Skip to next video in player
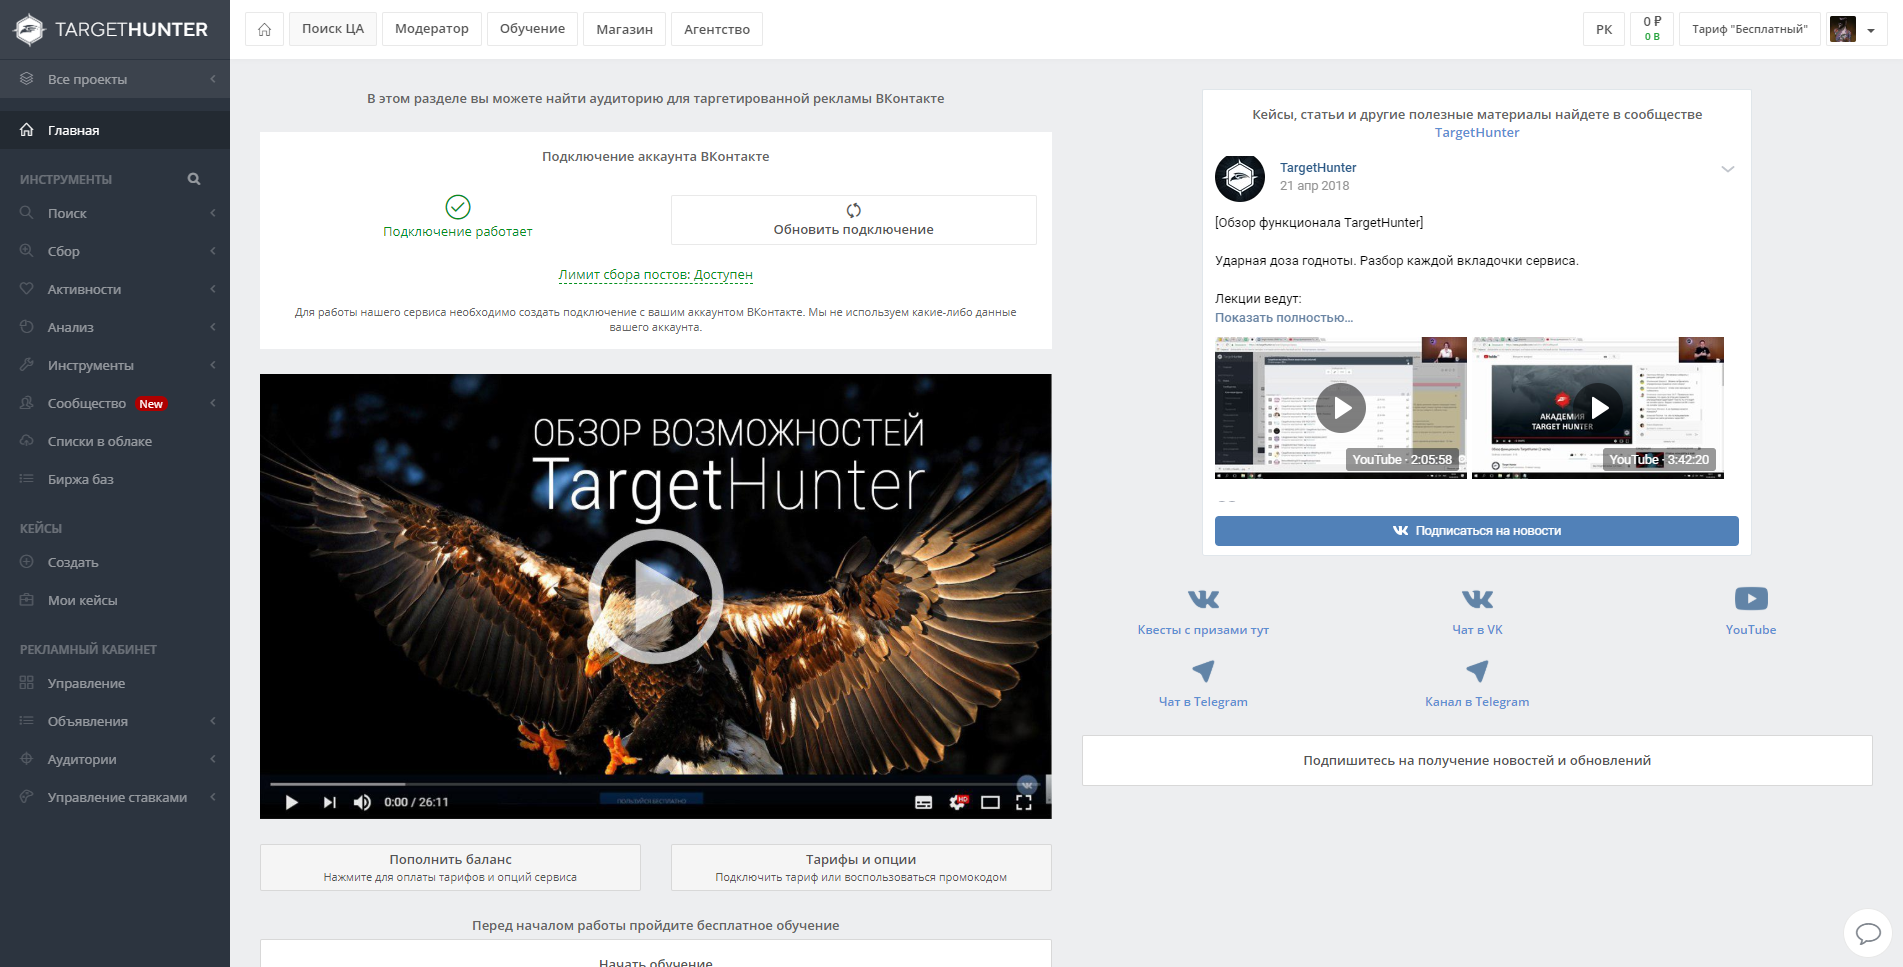The image size is (1903, 967). [x=329, y=802]
